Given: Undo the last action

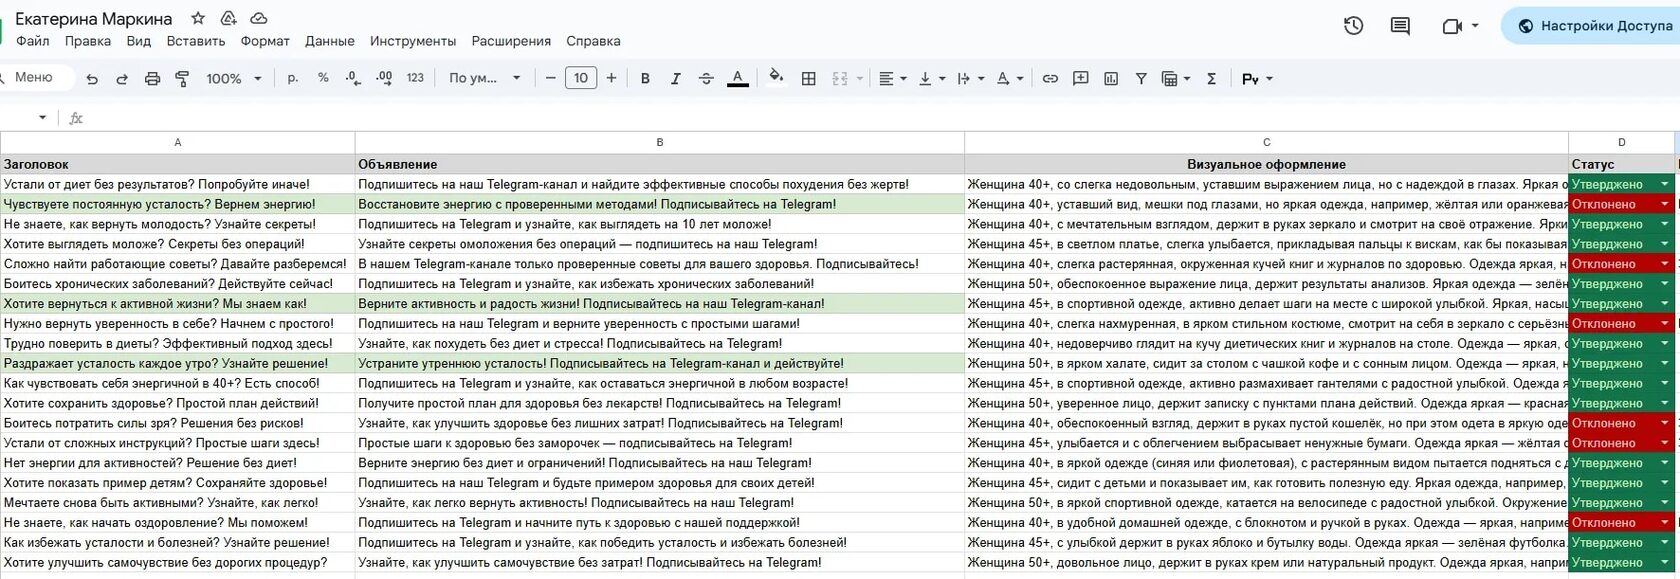Looking at the screenshot, I should tap(92, 78).
